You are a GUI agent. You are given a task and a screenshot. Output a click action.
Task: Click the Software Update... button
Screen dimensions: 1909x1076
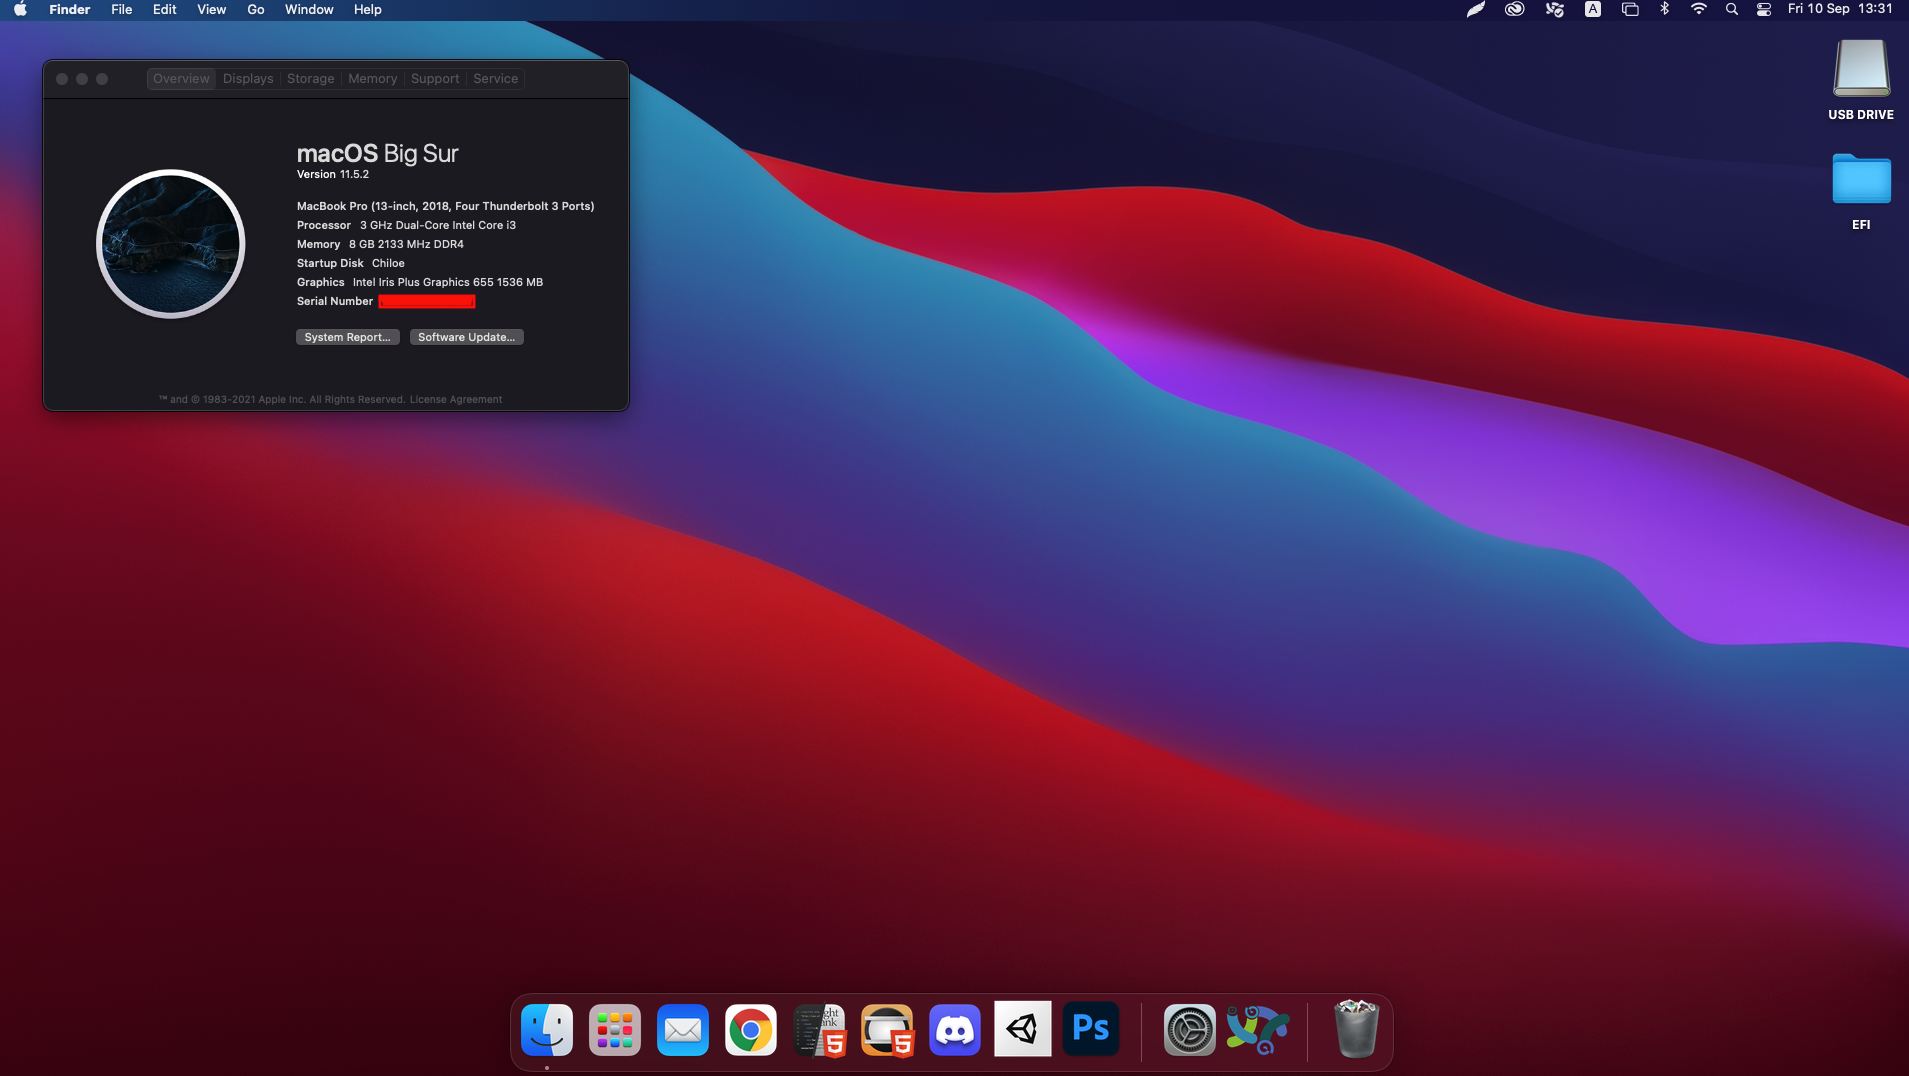pyautogui.click(x=467, y=337)
